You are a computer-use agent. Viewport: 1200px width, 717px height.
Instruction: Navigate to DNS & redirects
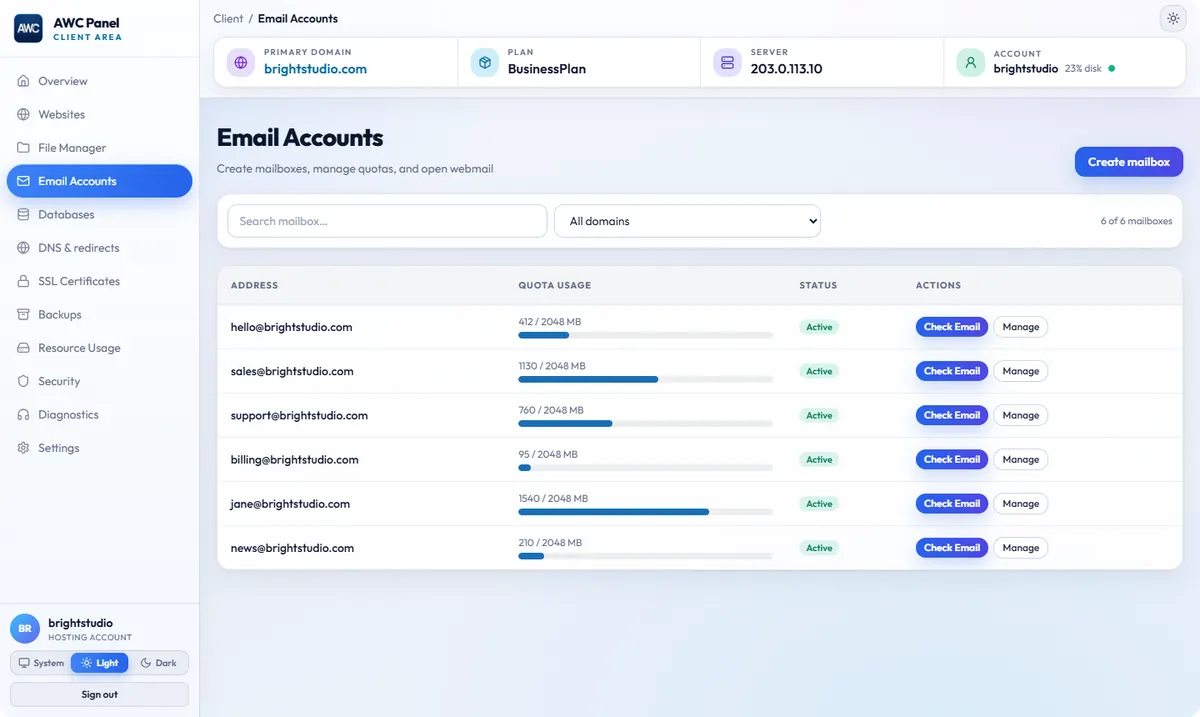tap(99, 248)
